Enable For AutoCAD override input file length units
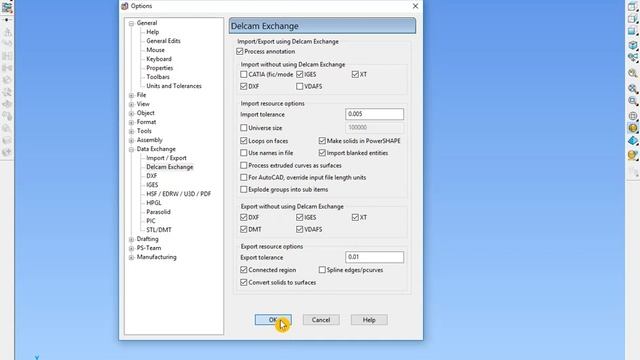640x360 pixels. [x=244, y=178]
